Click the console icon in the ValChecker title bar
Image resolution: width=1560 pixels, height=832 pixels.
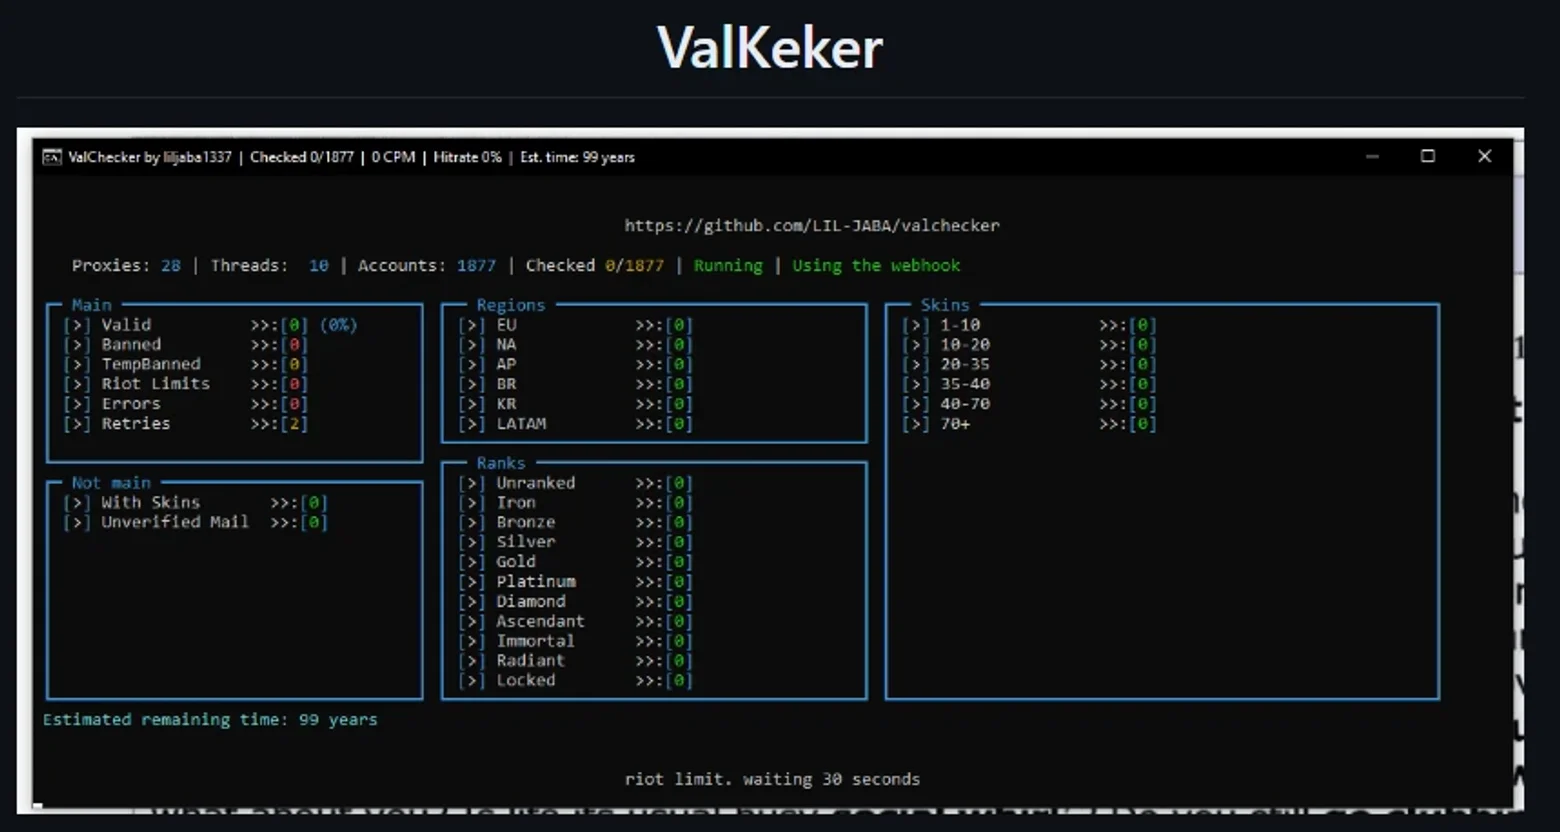click(51, 157)
